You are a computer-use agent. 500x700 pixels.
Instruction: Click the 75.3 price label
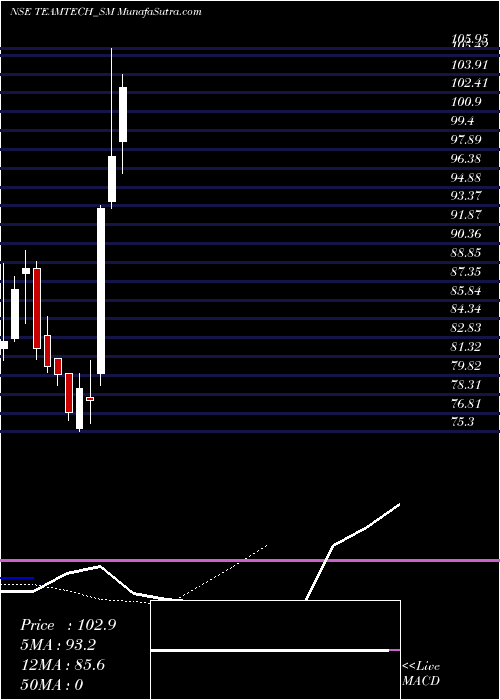463,422
